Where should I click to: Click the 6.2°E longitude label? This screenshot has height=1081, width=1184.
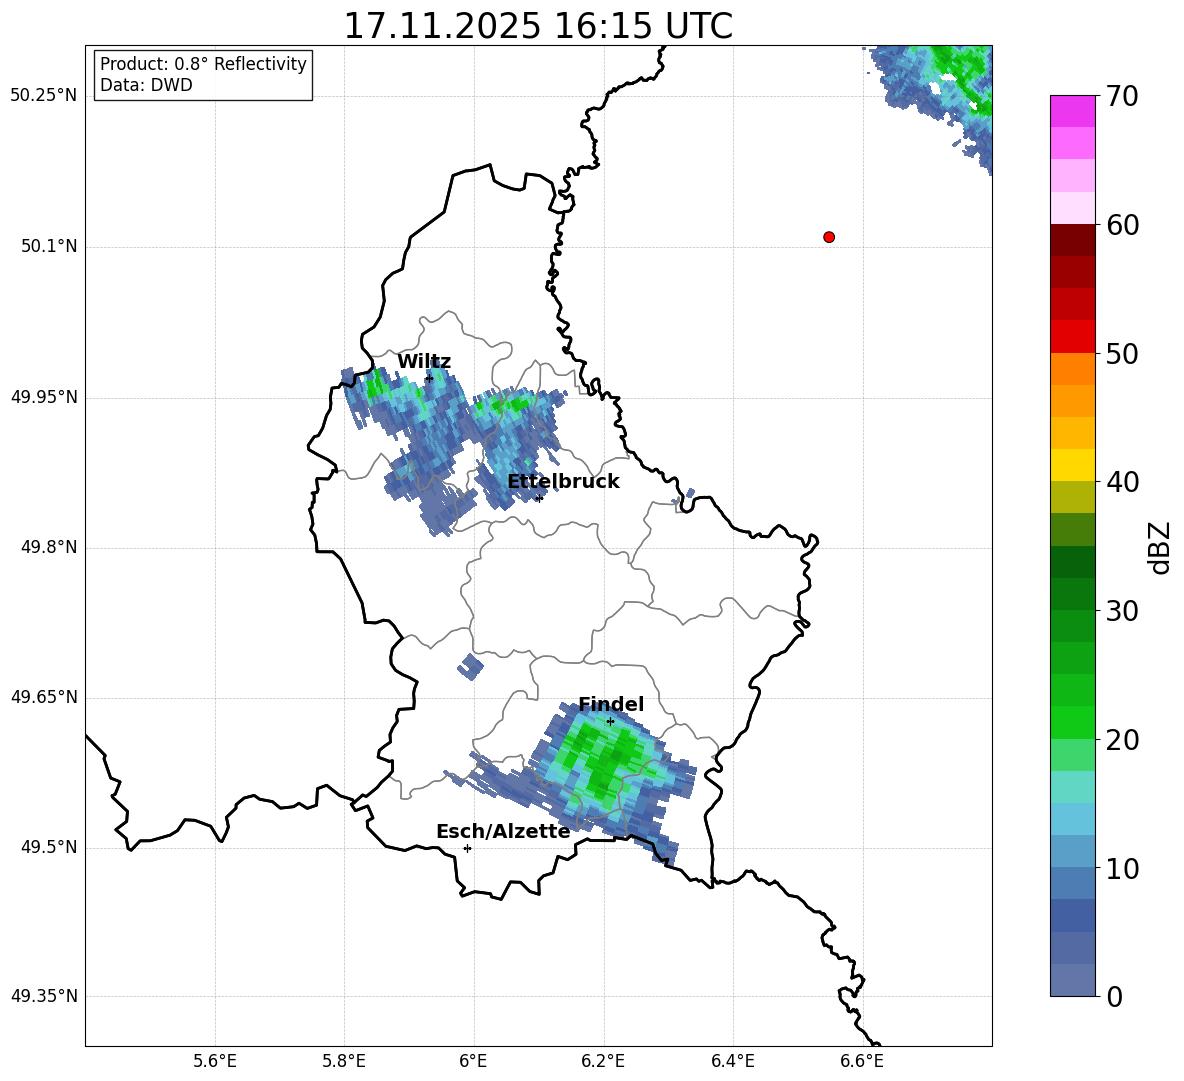click(x=603, y=1061)
